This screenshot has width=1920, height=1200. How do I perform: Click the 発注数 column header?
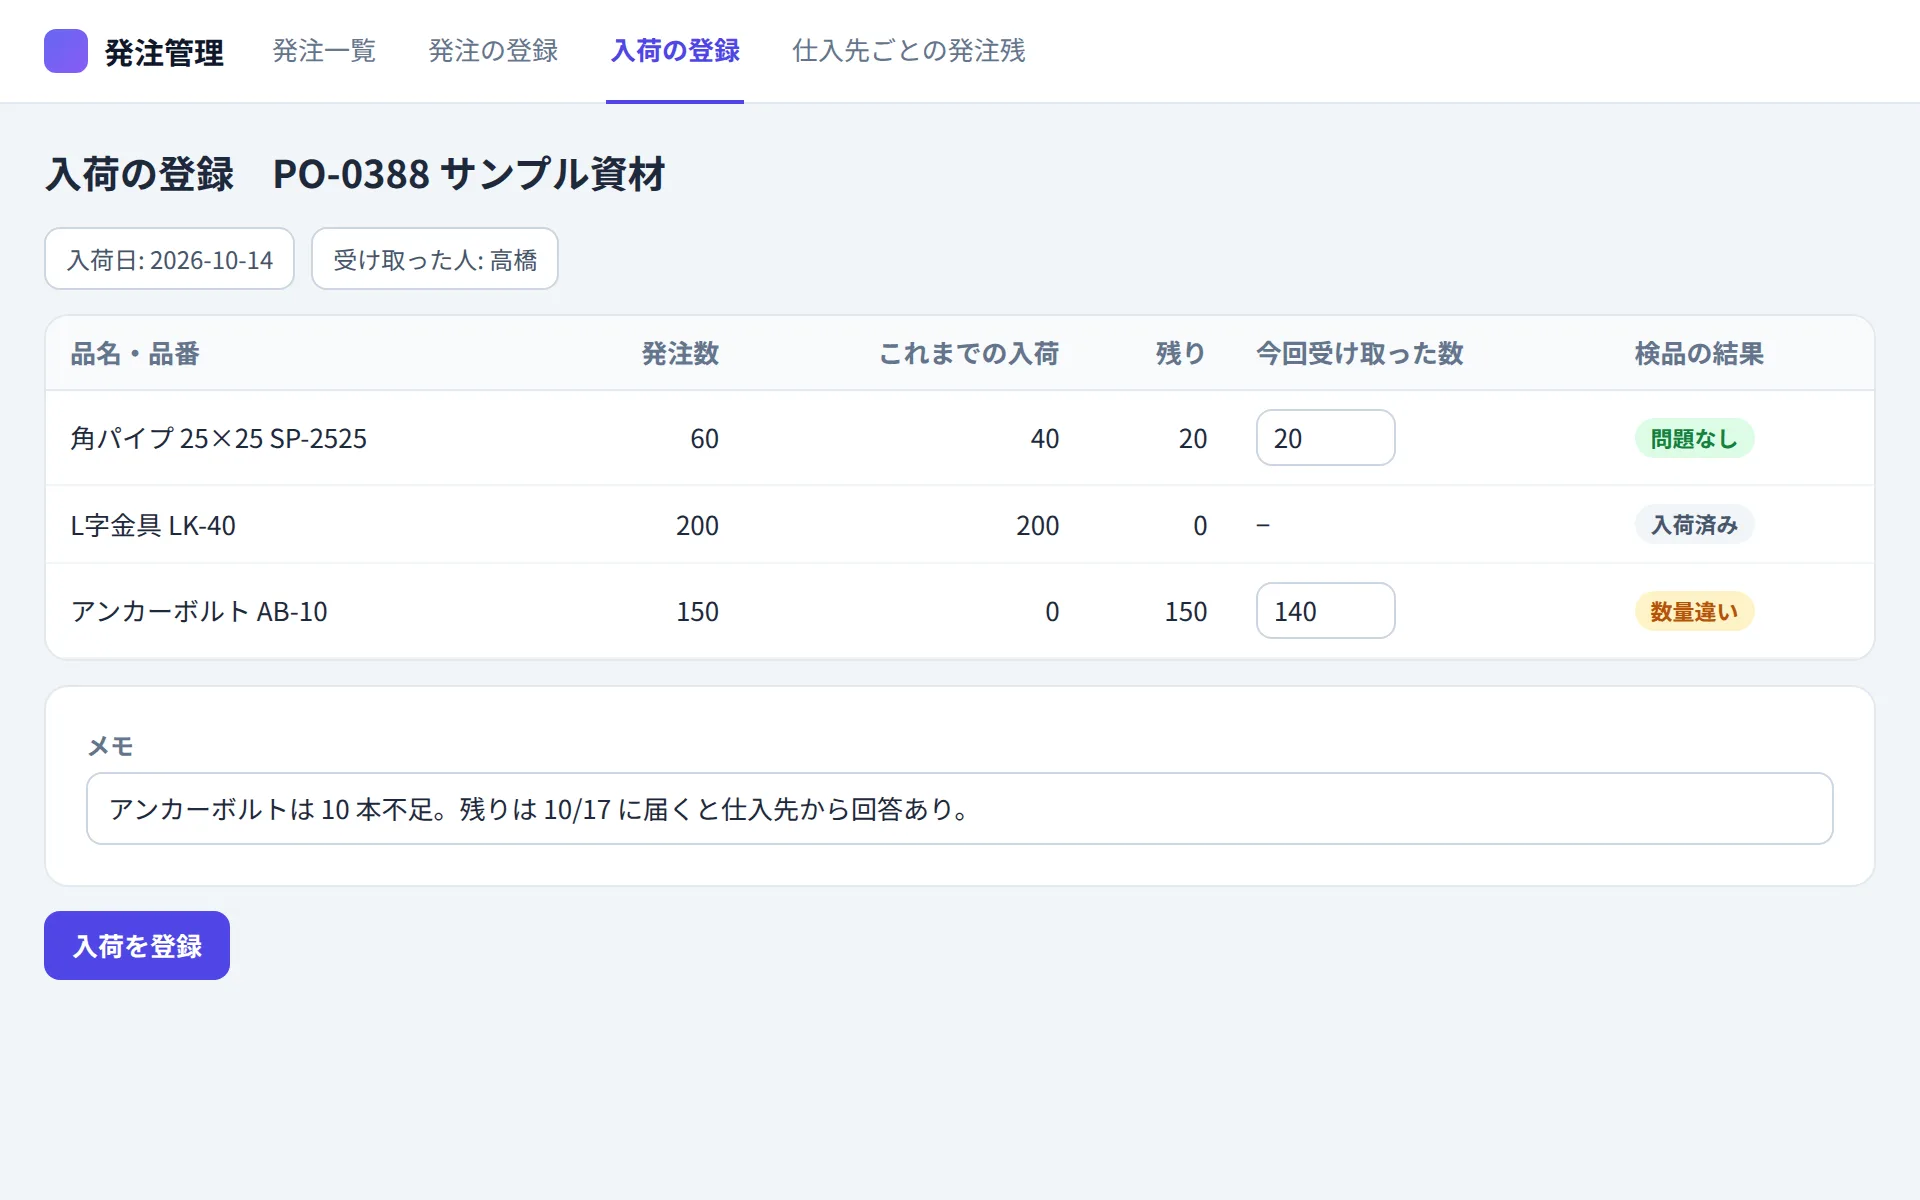click(680, 354)
